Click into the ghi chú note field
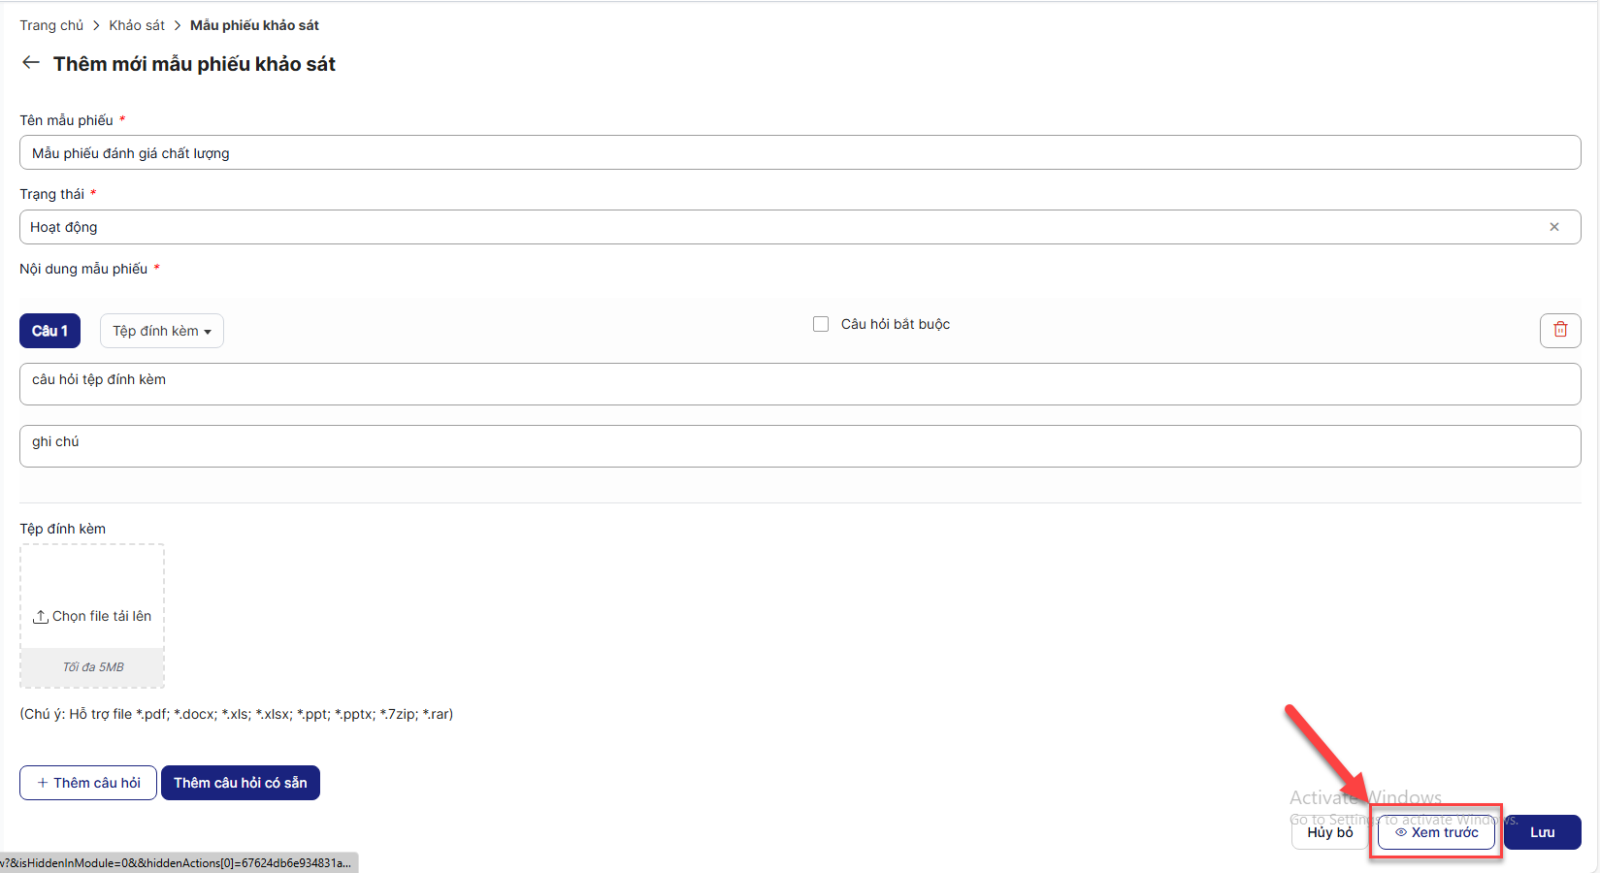This screenshot has width=1600, height=873. pos(799,446)
